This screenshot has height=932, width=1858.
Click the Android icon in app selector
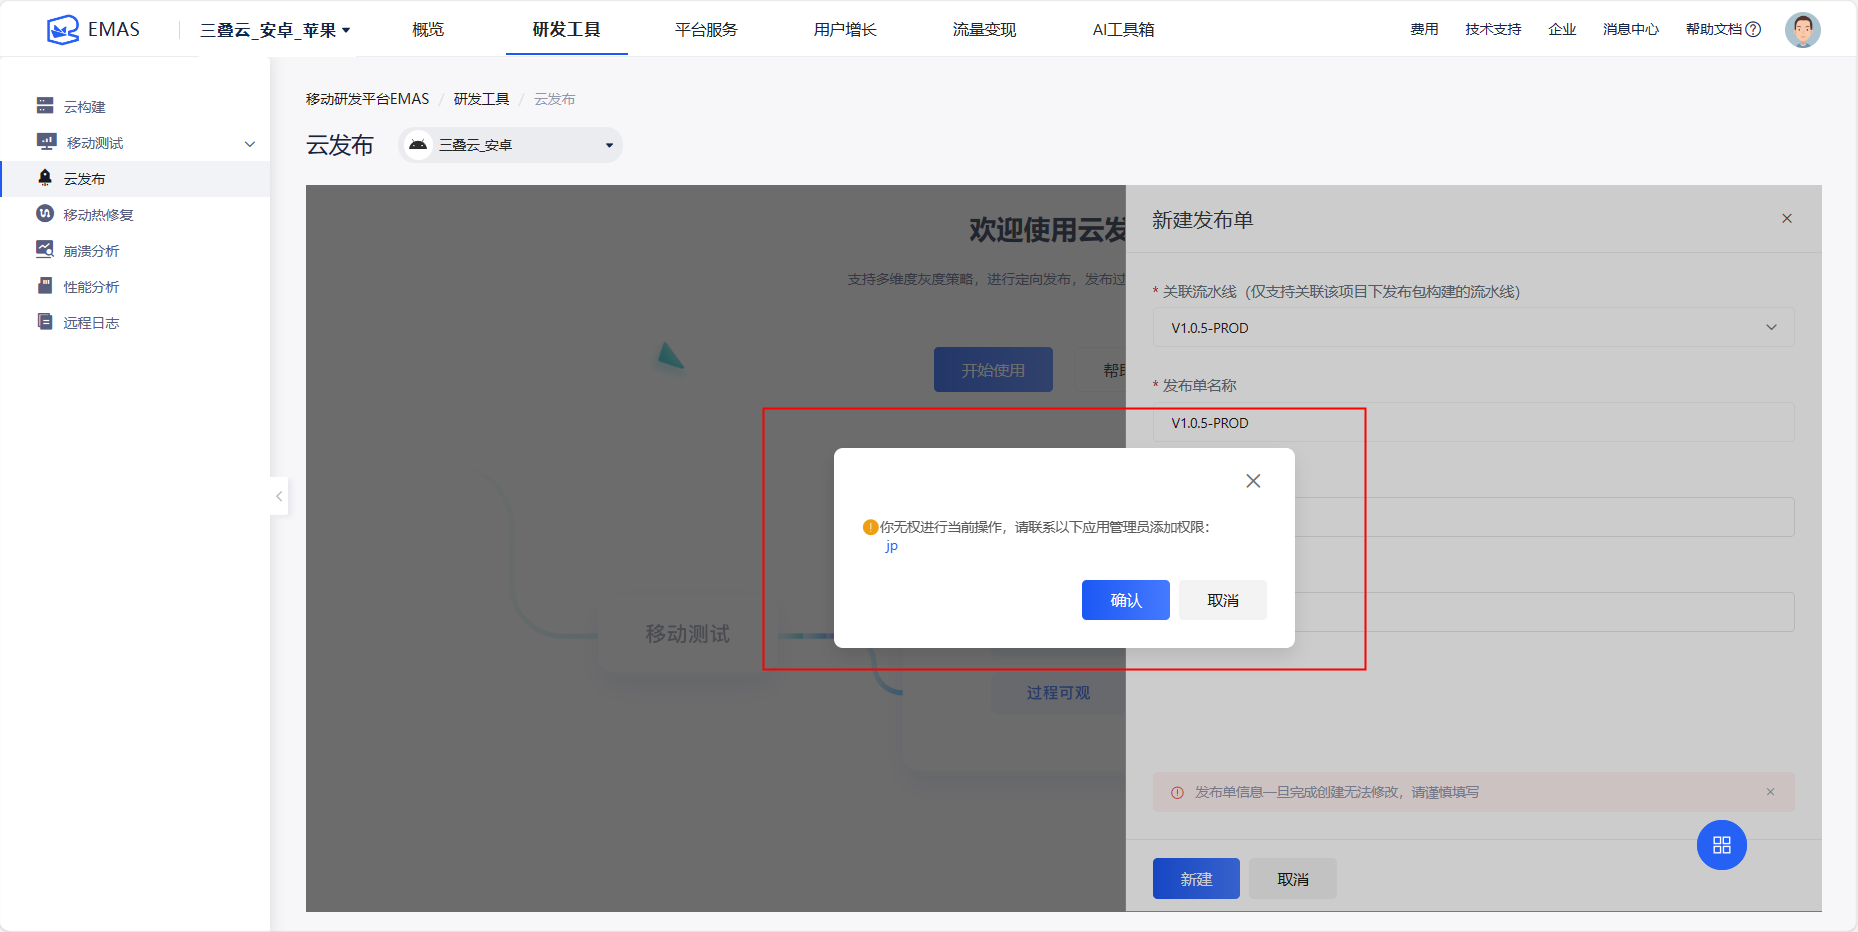coord(418,145)
